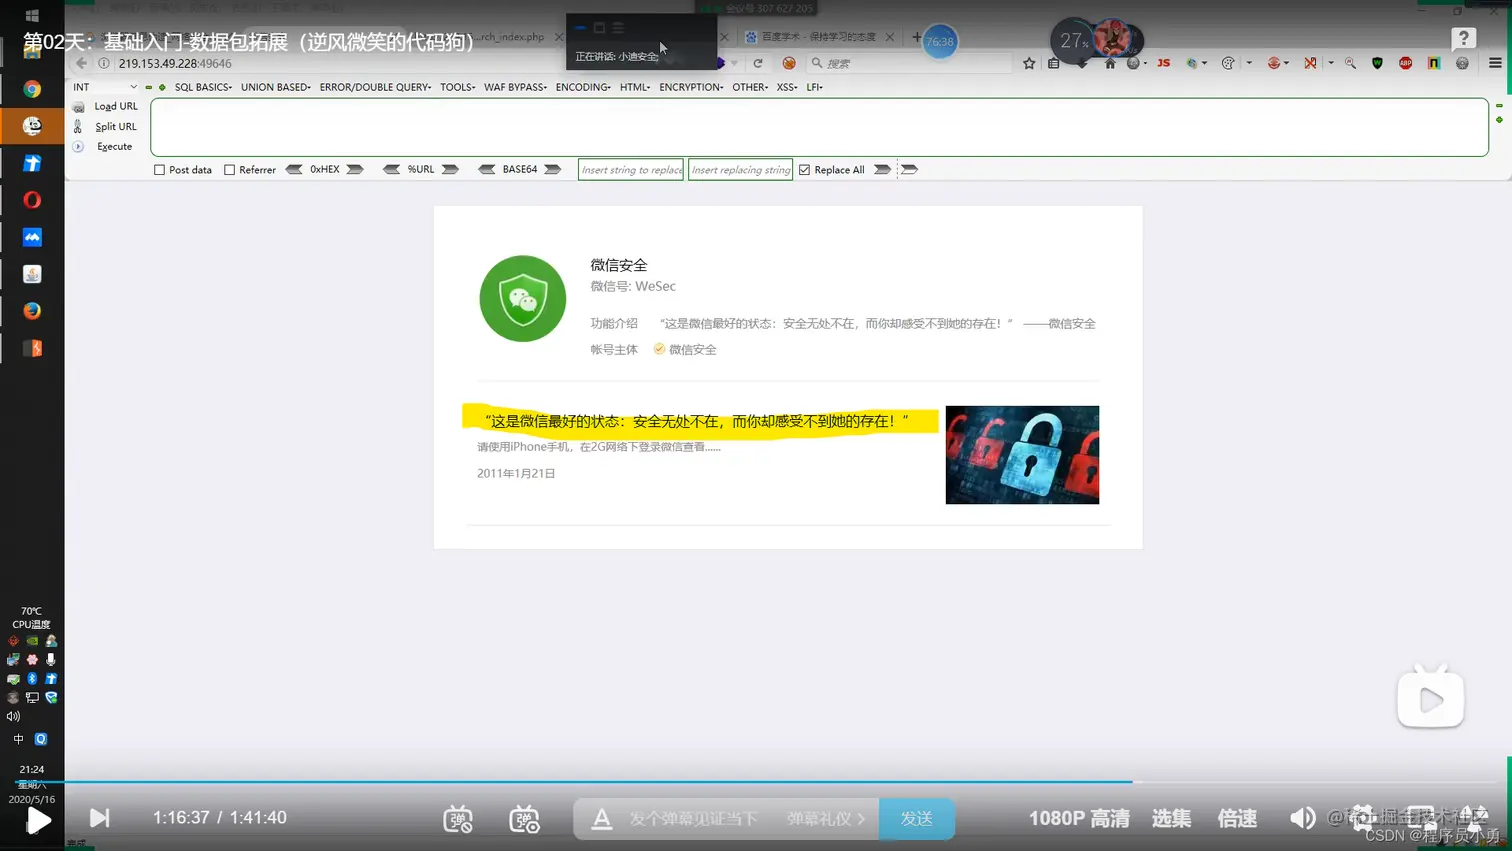Open danmaku text style settings
Viewport: 1512px width, 851px height.
pyautogui.click(x=601, y=819)
